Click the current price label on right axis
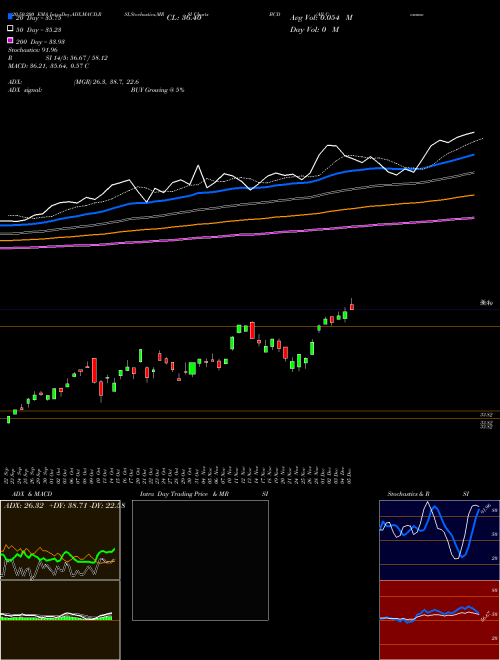The image size is (500, 660). (487, 303)
